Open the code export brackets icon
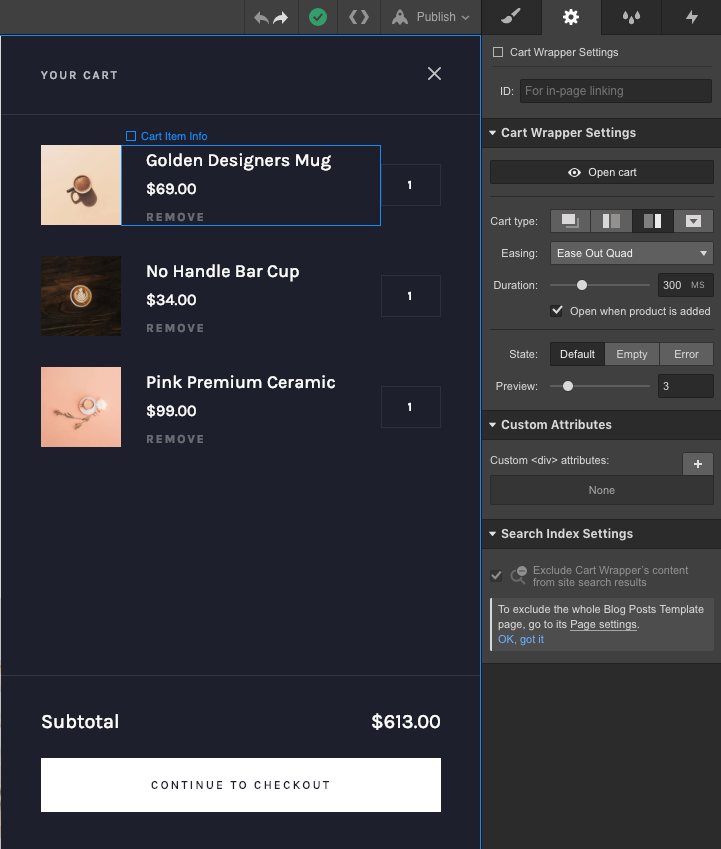 pyautogui.click(x=359, y=17)
